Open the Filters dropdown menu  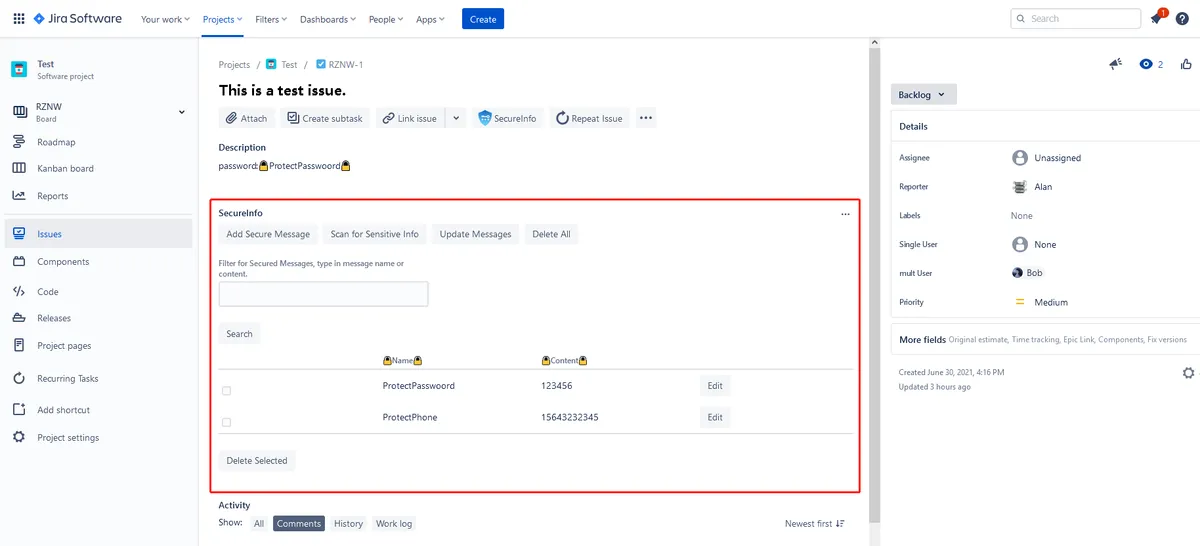click(270, 19)
